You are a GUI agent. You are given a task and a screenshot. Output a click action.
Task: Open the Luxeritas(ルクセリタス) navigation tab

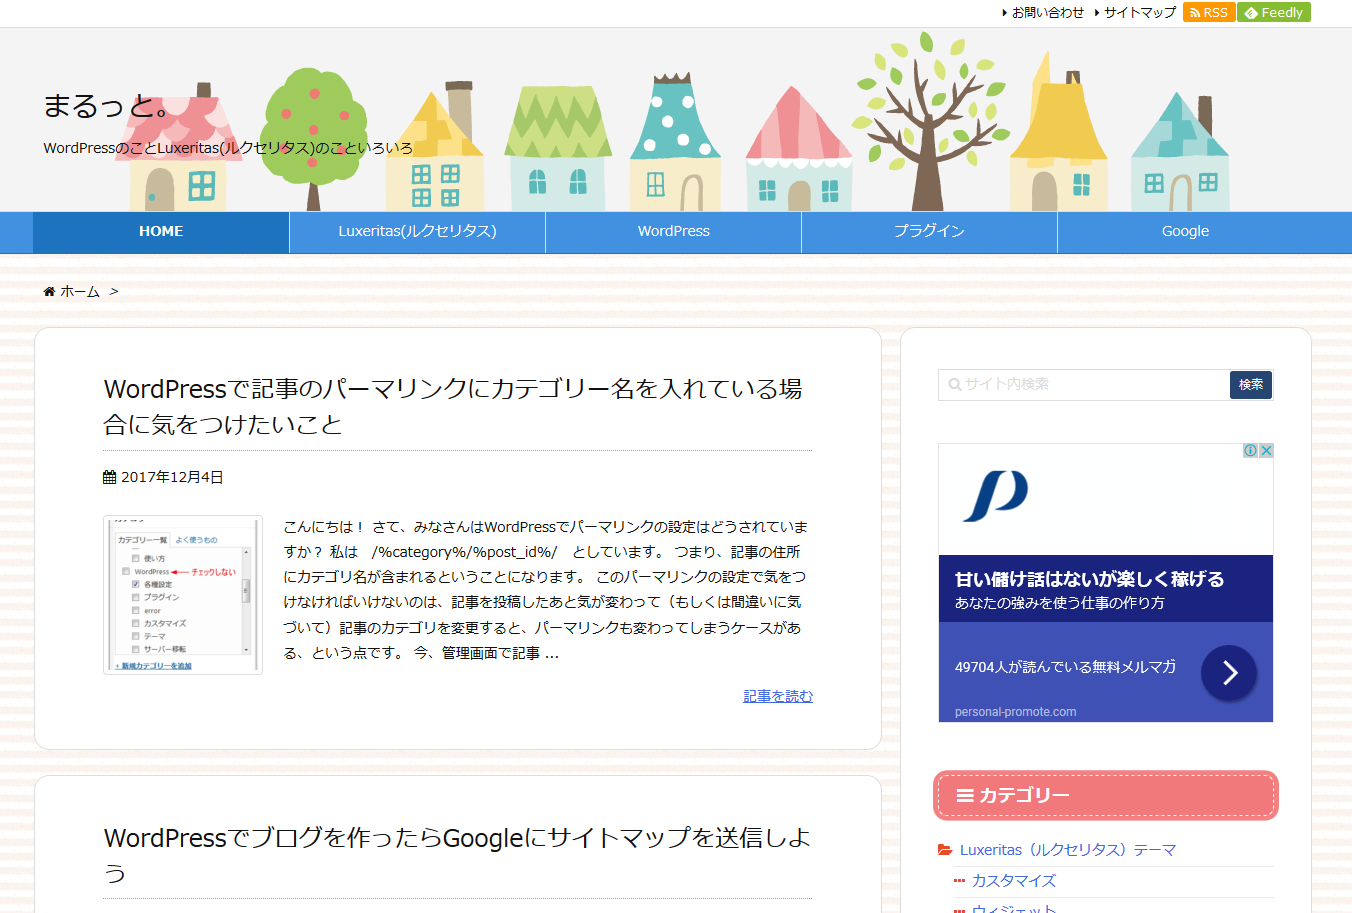pyautogui.click(x=417, y=231)
